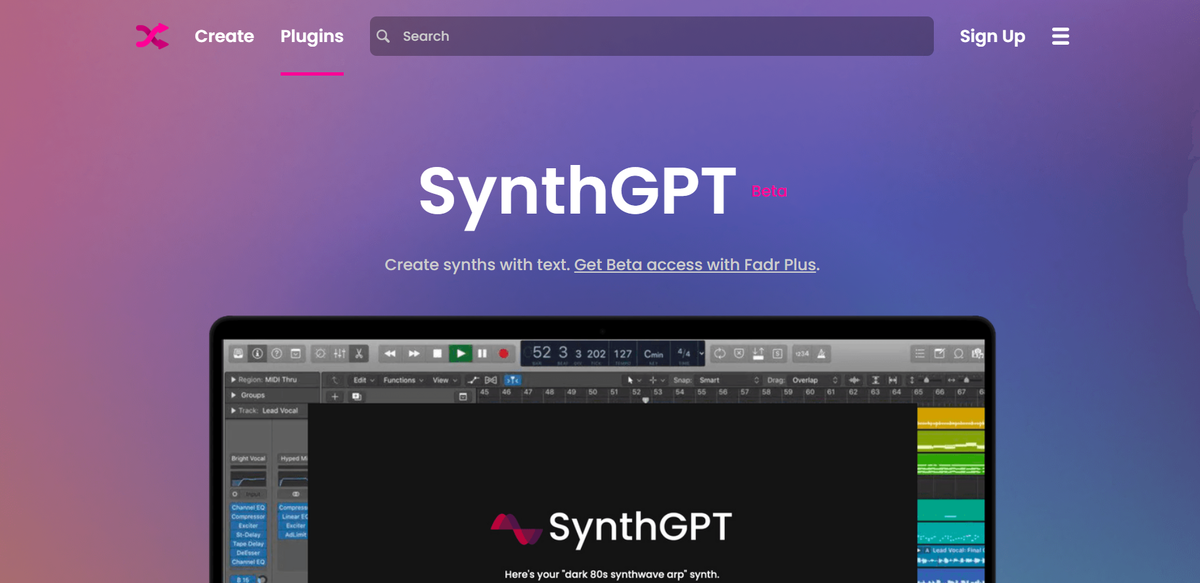Click the Waveform Zoom button
The image size is (1200, 583).
(854, 380)
